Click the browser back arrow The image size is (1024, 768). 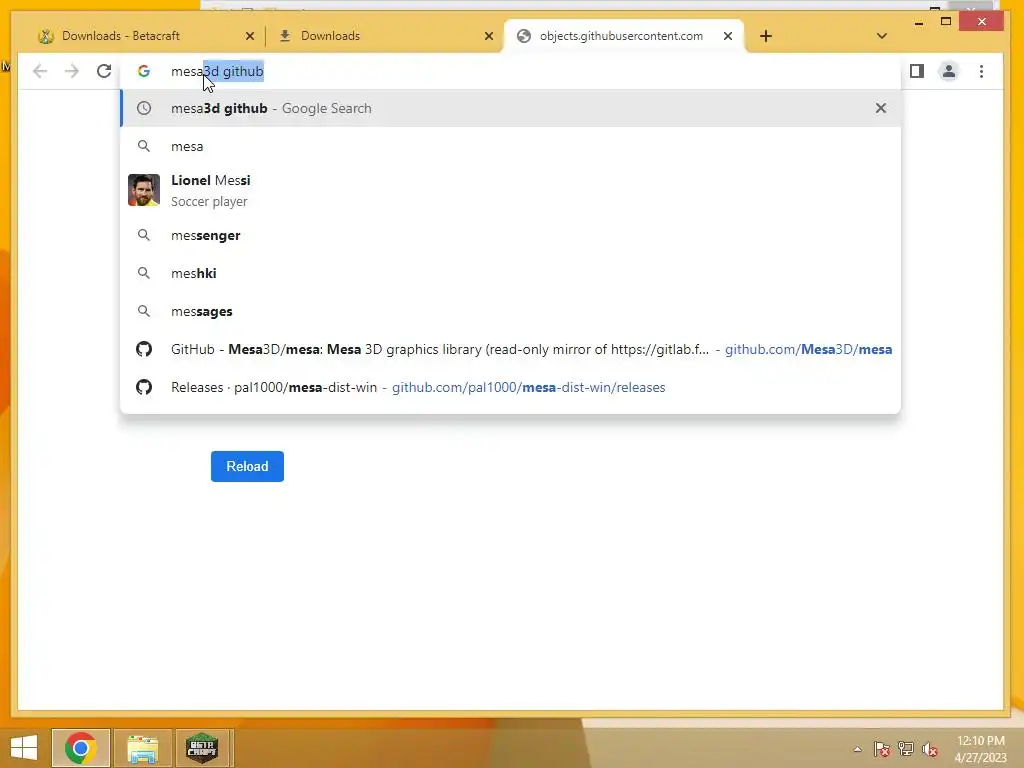[40, 71]
